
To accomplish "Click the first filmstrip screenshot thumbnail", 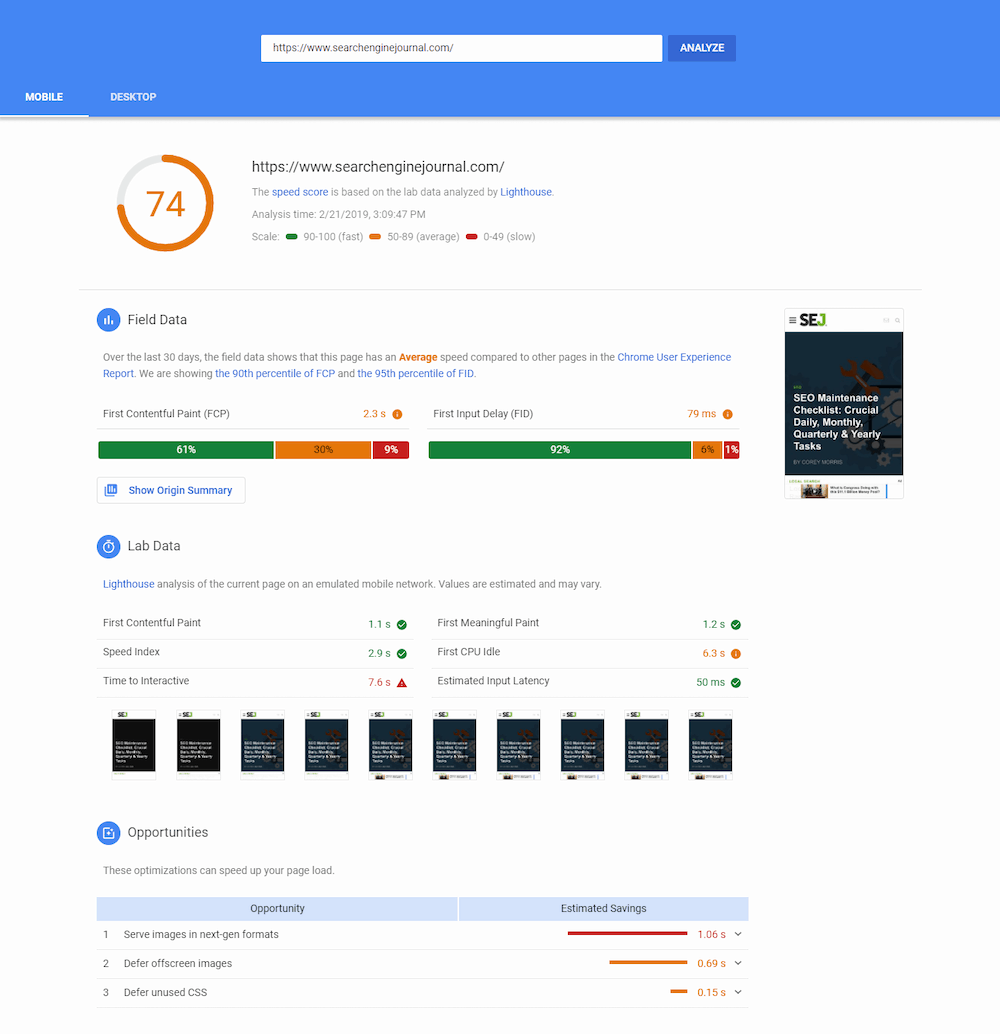I will [x=134, y=745].
